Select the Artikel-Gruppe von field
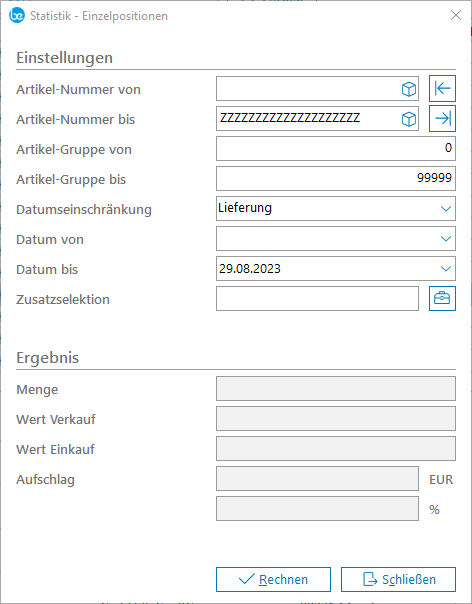Screen dimensions: 472x604 click(x=336, y=149)
